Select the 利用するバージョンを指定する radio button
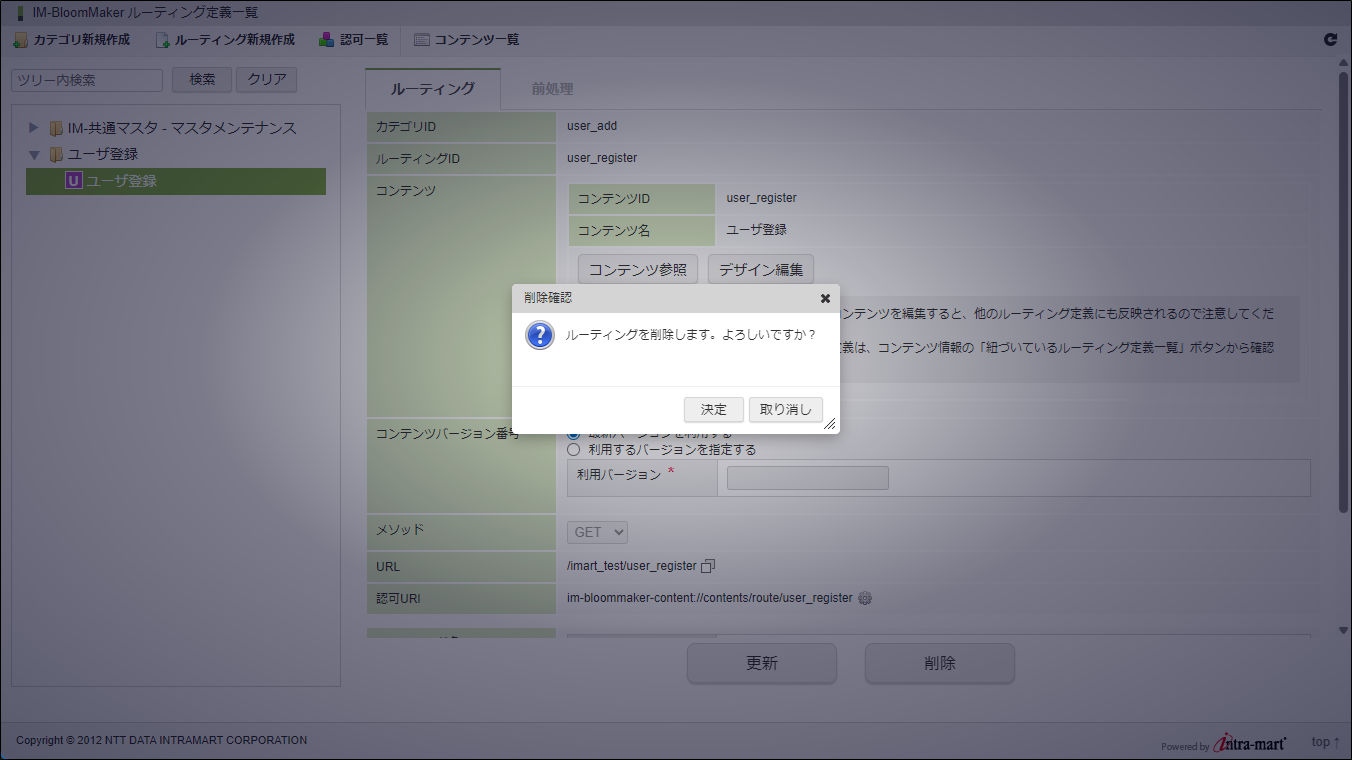The width and height of the screenshot is (1352, 760). coord(573,449)
